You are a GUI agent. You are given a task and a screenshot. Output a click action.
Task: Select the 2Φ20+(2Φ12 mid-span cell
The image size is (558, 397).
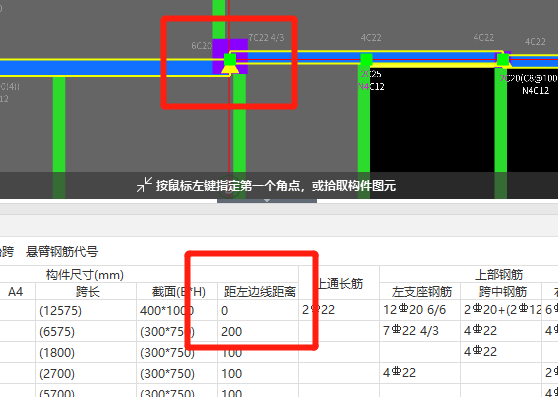(x=501, y=311)
